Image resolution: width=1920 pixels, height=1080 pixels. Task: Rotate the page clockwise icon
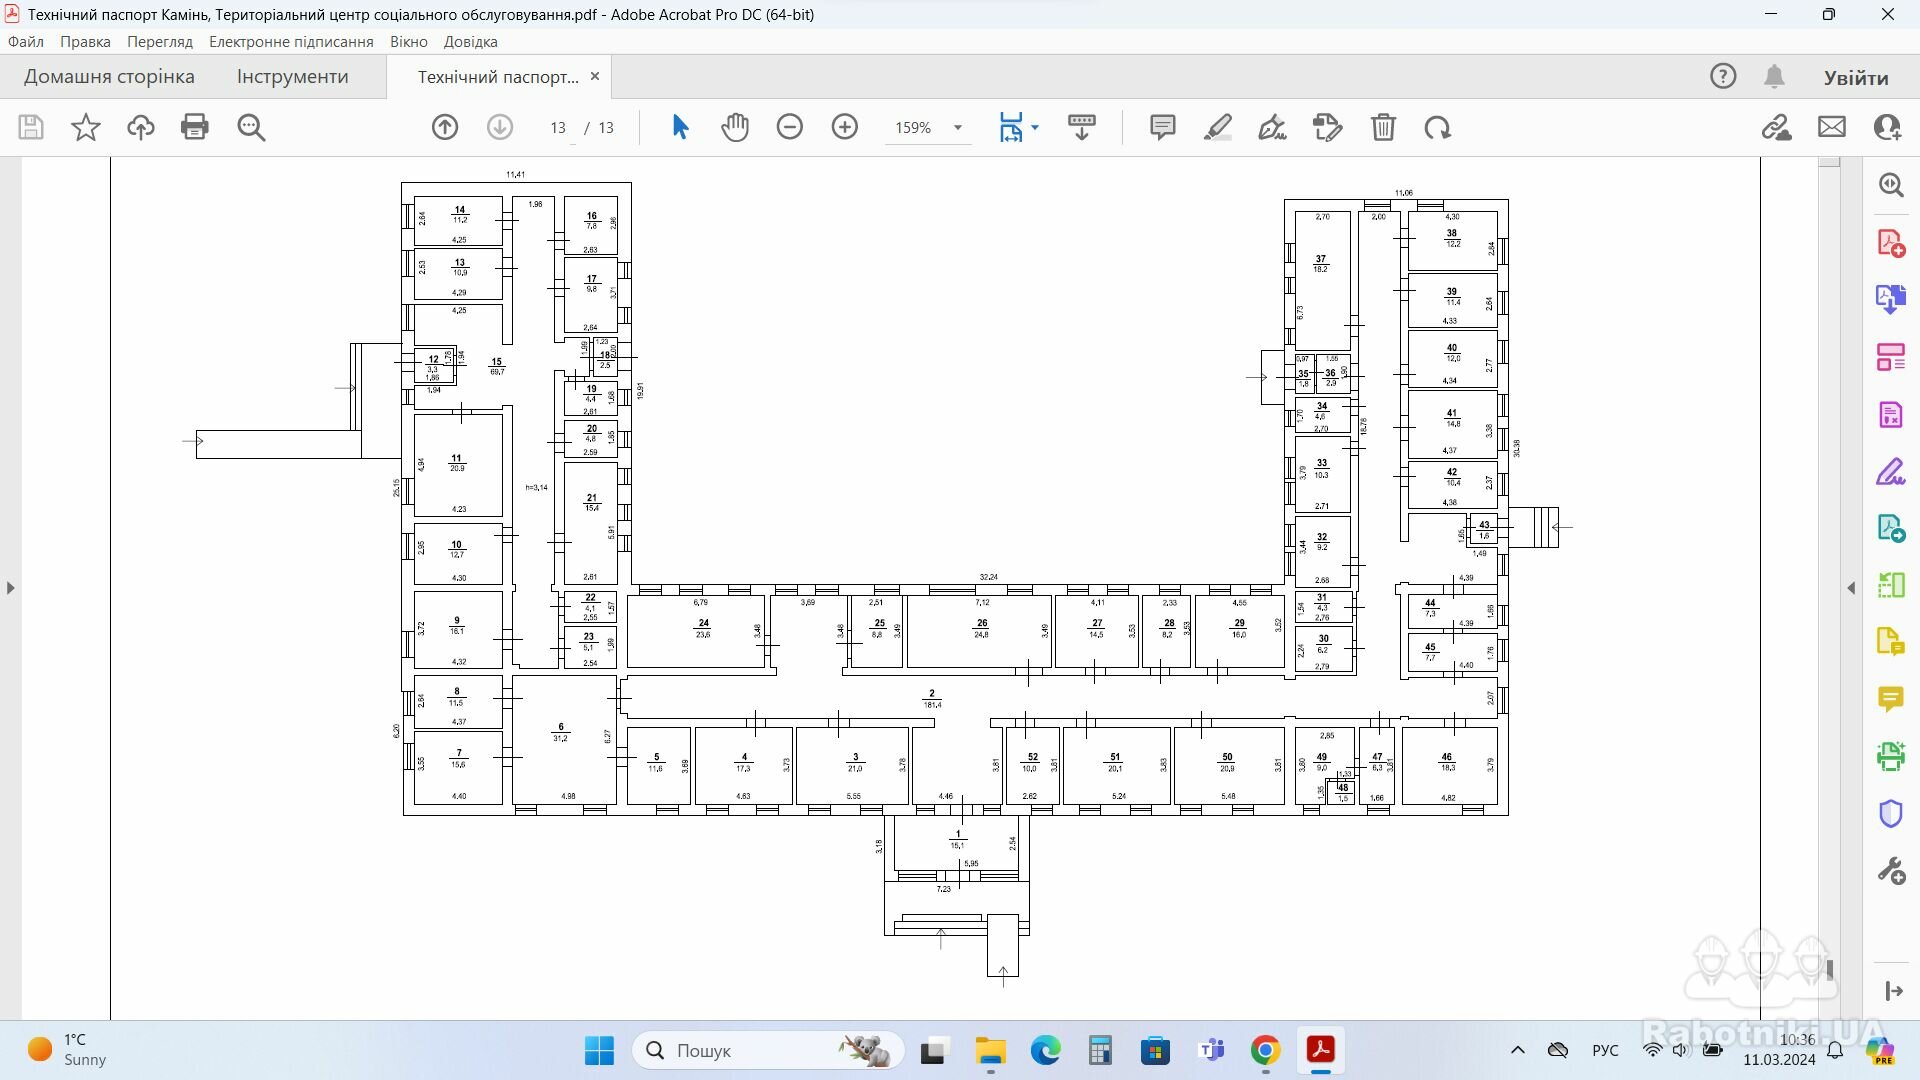1438,127
